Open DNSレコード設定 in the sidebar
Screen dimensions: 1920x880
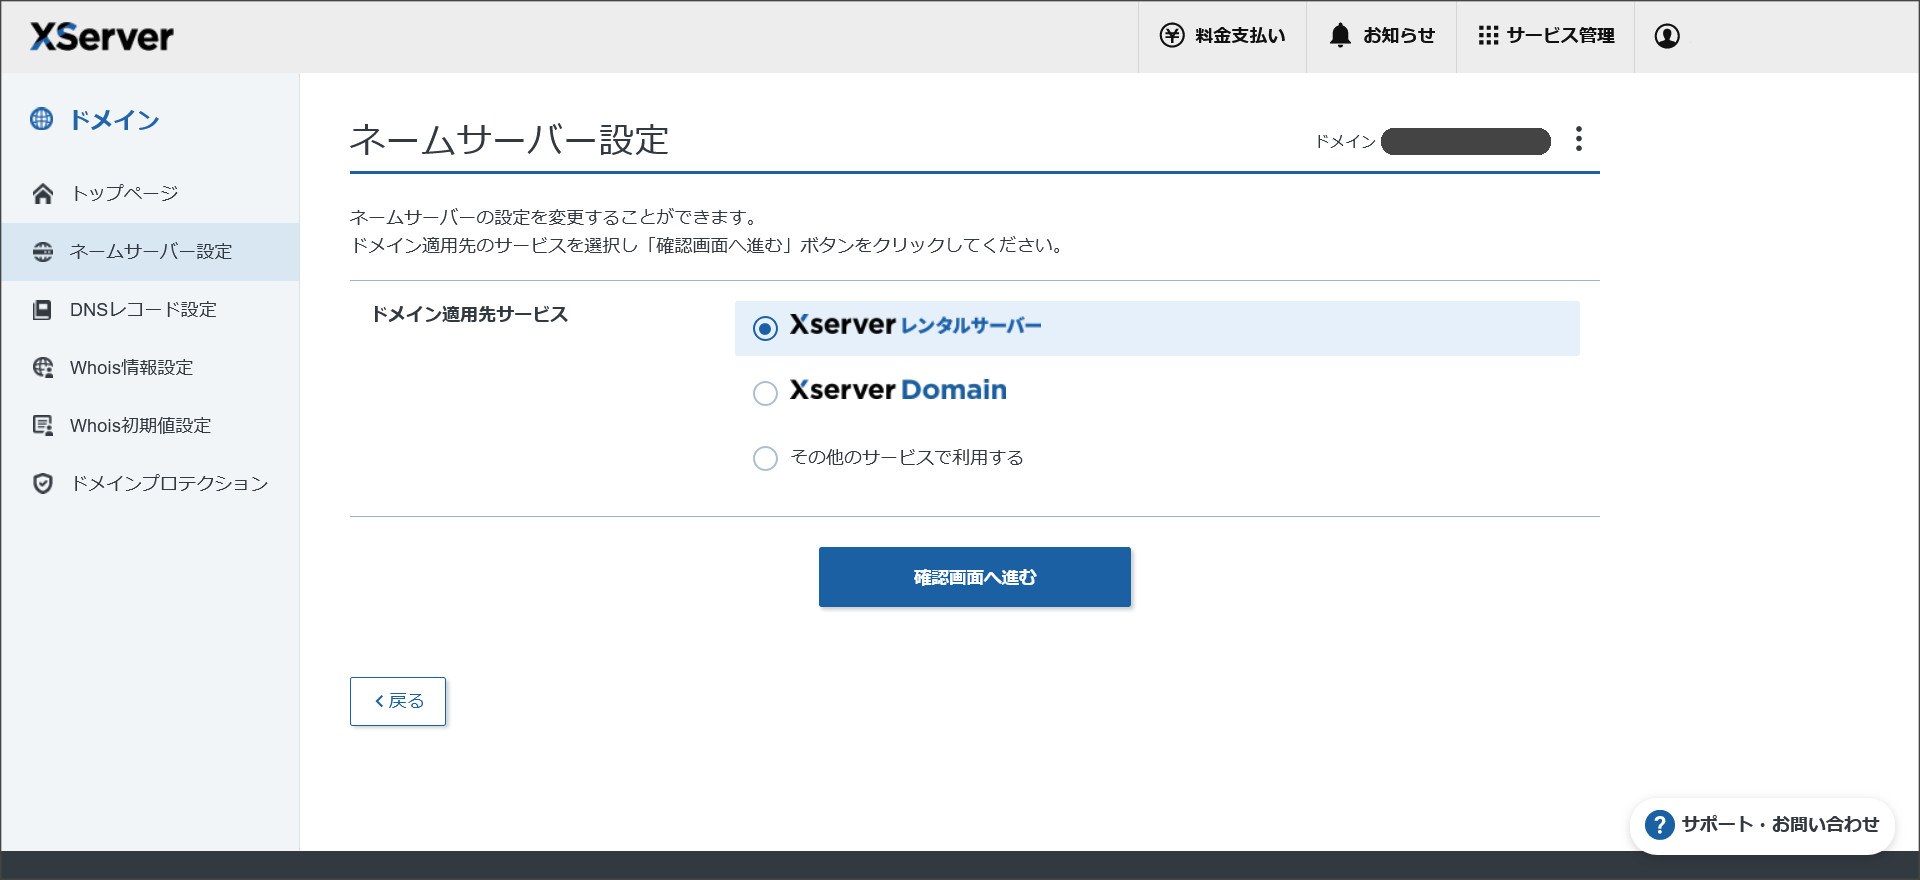pyautogui.click(x=150, y=310)
